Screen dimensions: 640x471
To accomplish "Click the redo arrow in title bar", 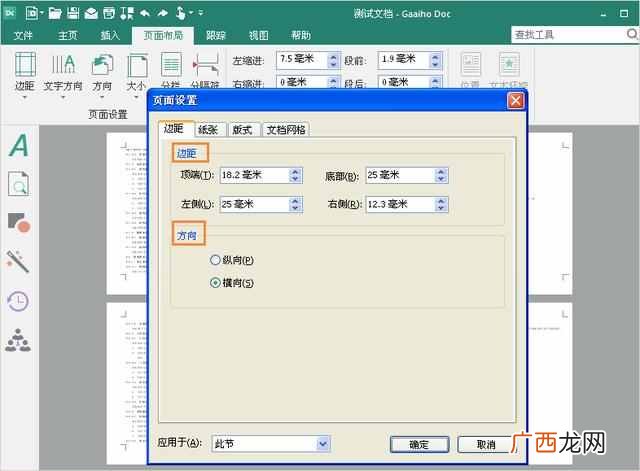I will (x=162, y=13).
